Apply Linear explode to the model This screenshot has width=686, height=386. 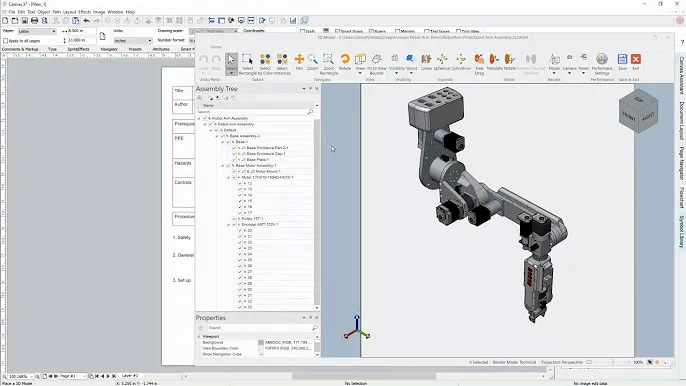426,62
